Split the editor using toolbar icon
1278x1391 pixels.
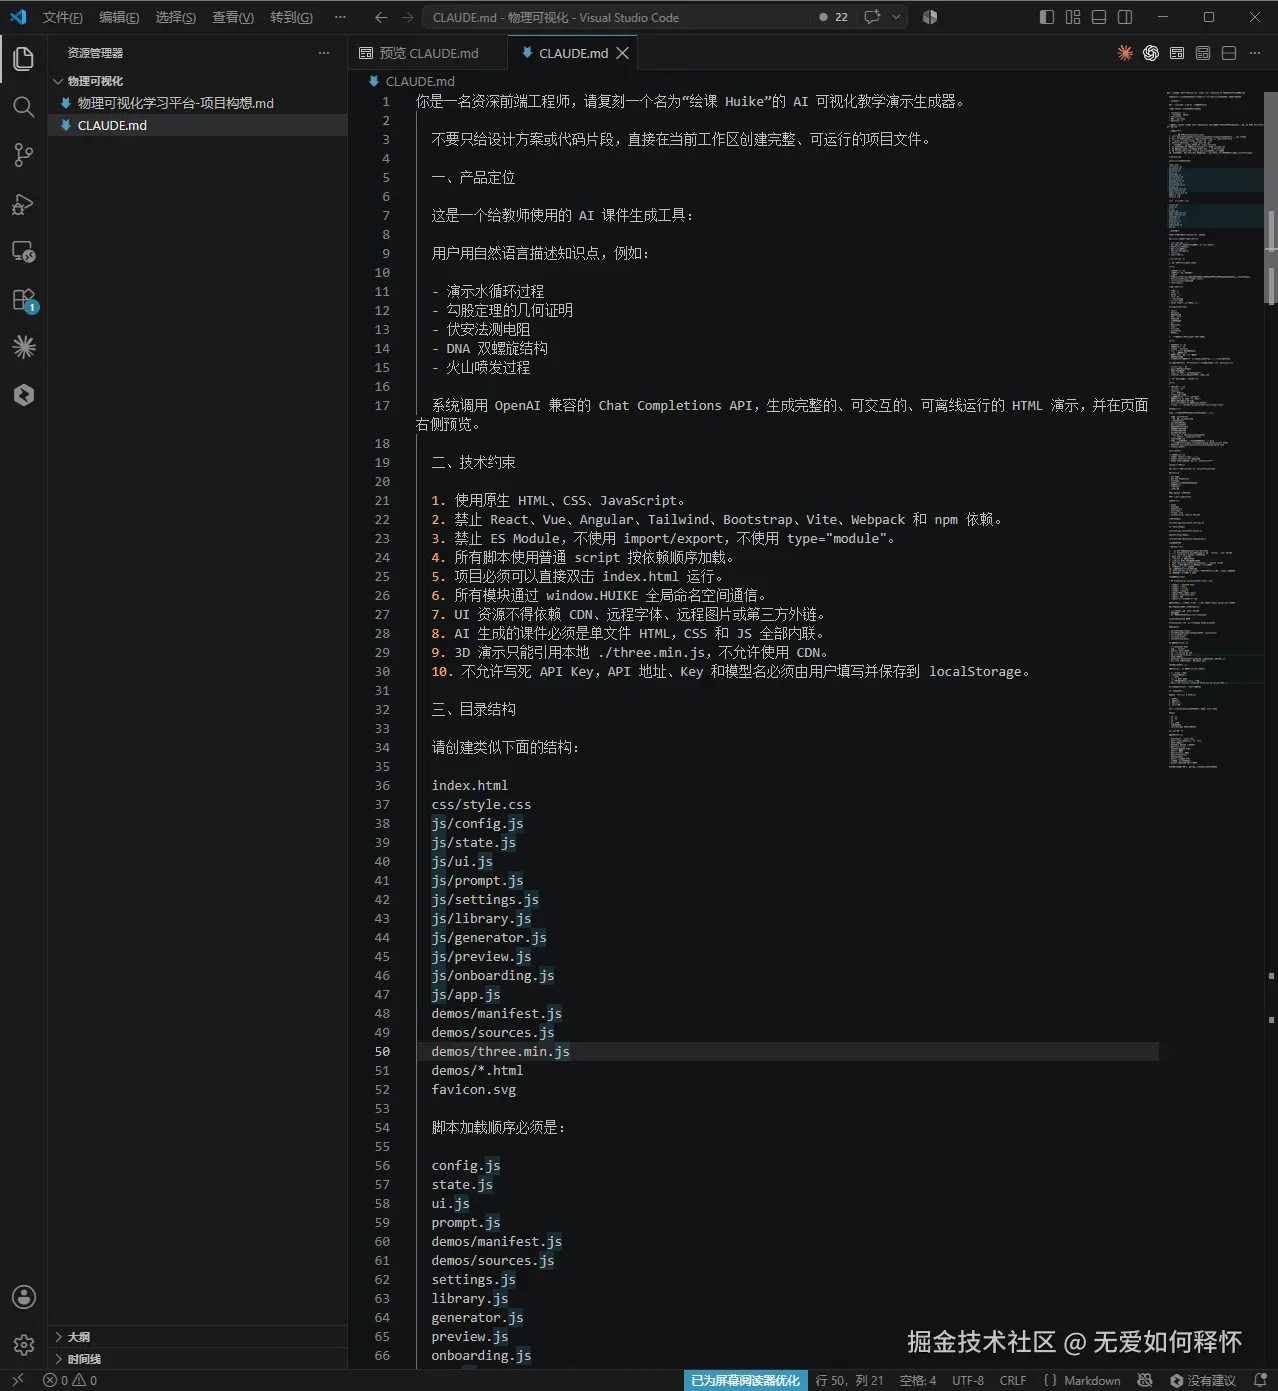[x=1229, y=53]
